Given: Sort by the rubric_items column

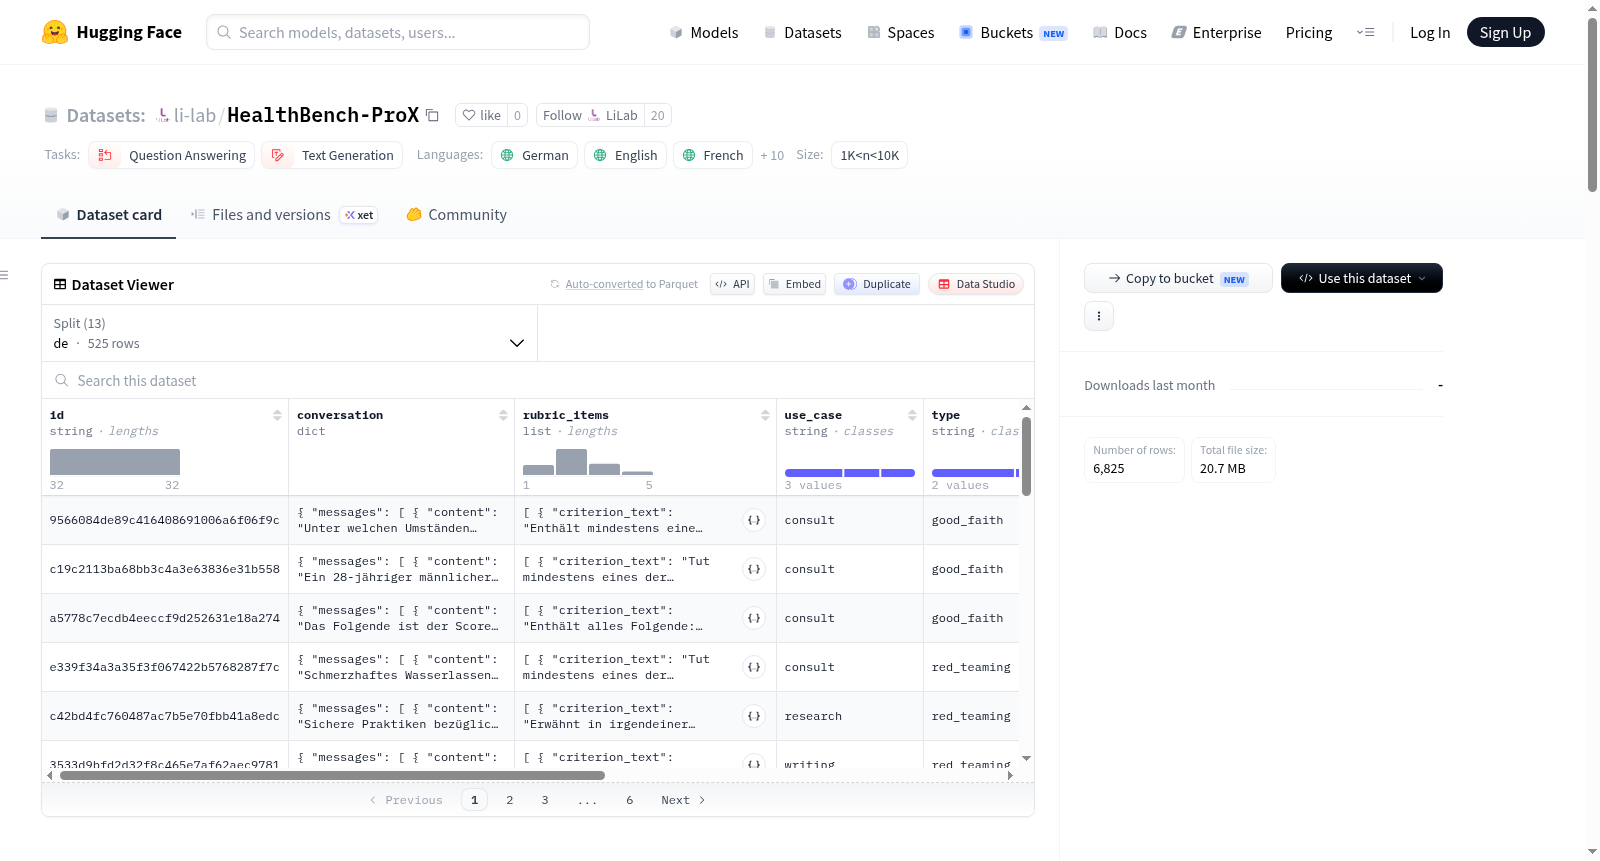Looking at the screenshot, I should point(765,415).
